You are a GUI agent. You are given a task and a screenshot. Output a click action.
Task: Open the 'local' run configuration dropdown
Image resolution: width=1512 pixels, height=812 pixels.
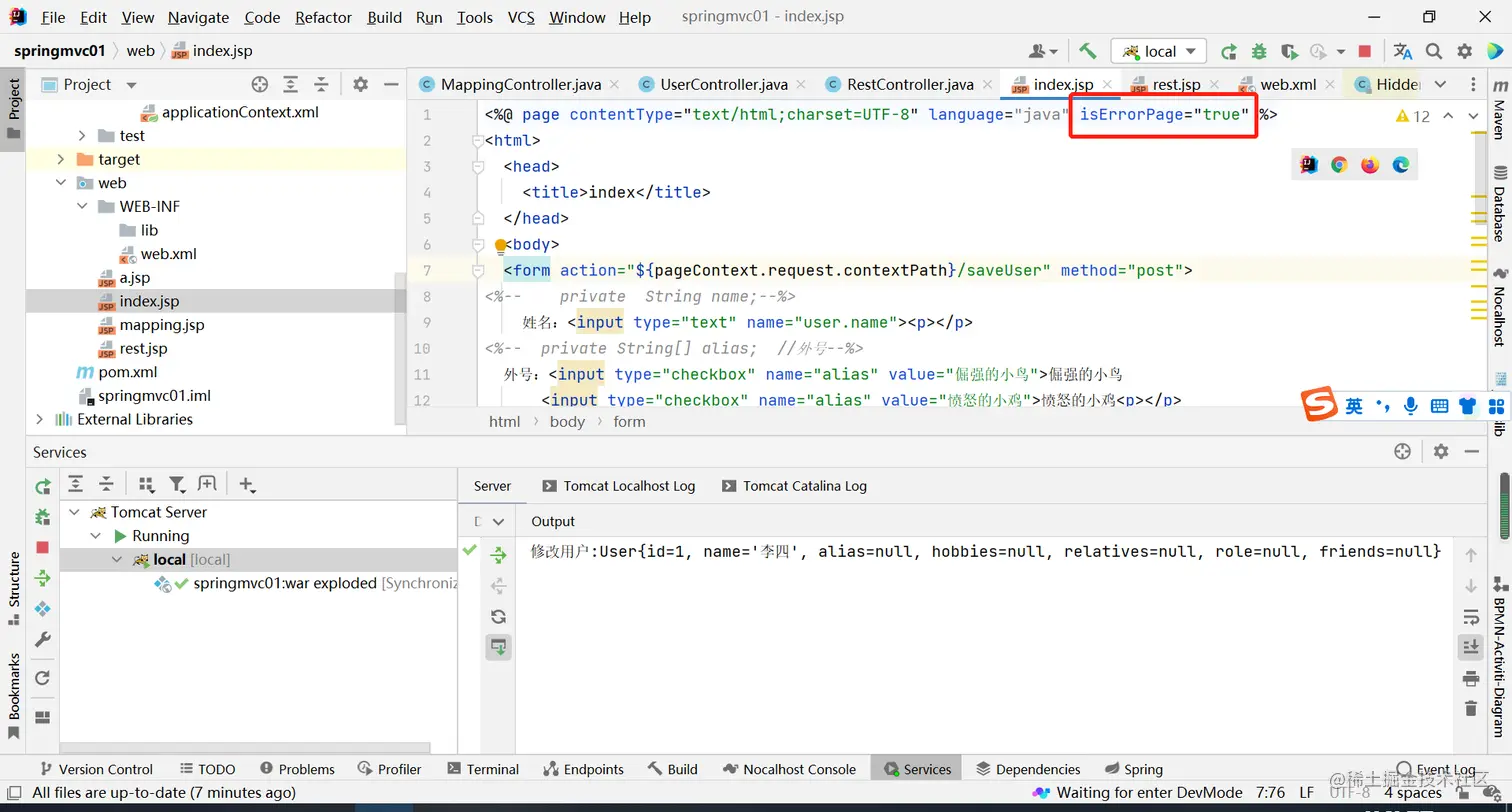[x=1160, y=51]
